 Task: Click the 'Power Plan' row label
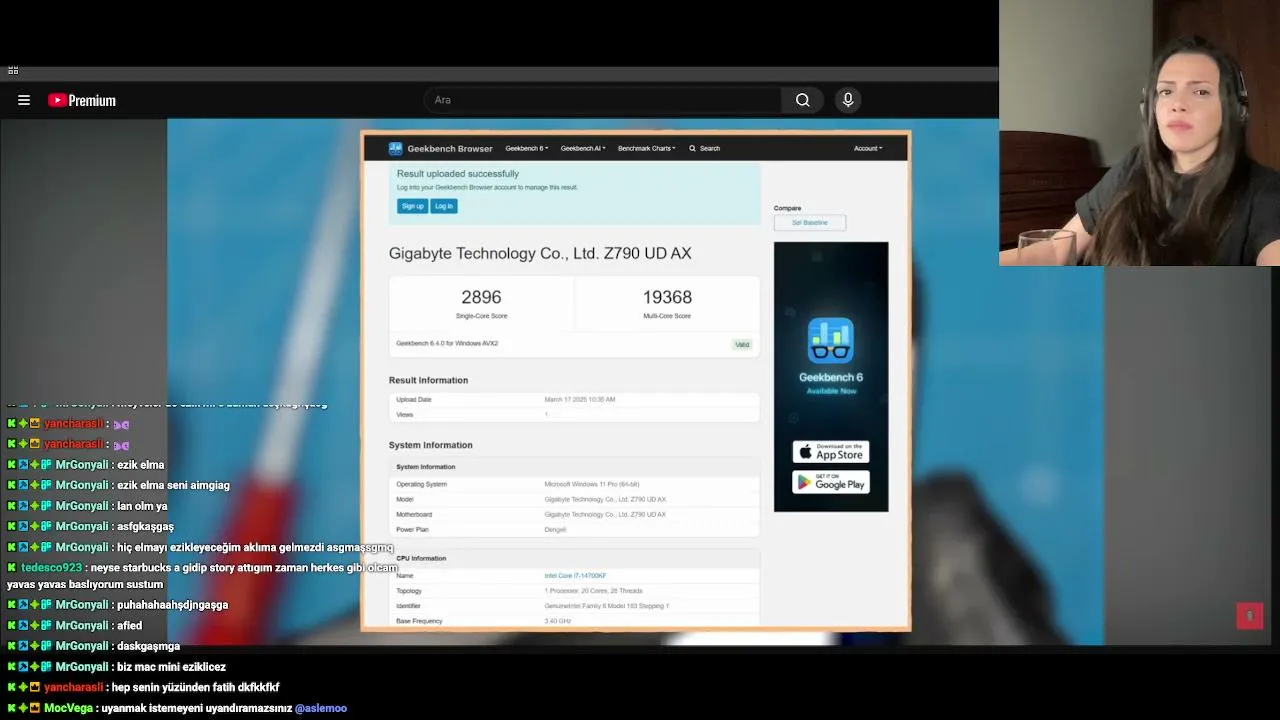412,529
